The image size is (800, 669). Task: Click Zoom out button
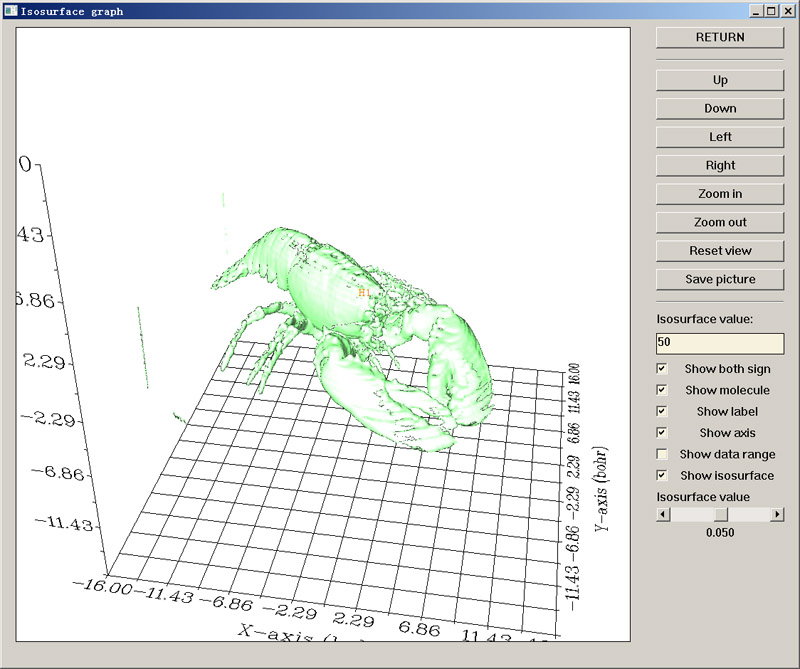[719, 222]
